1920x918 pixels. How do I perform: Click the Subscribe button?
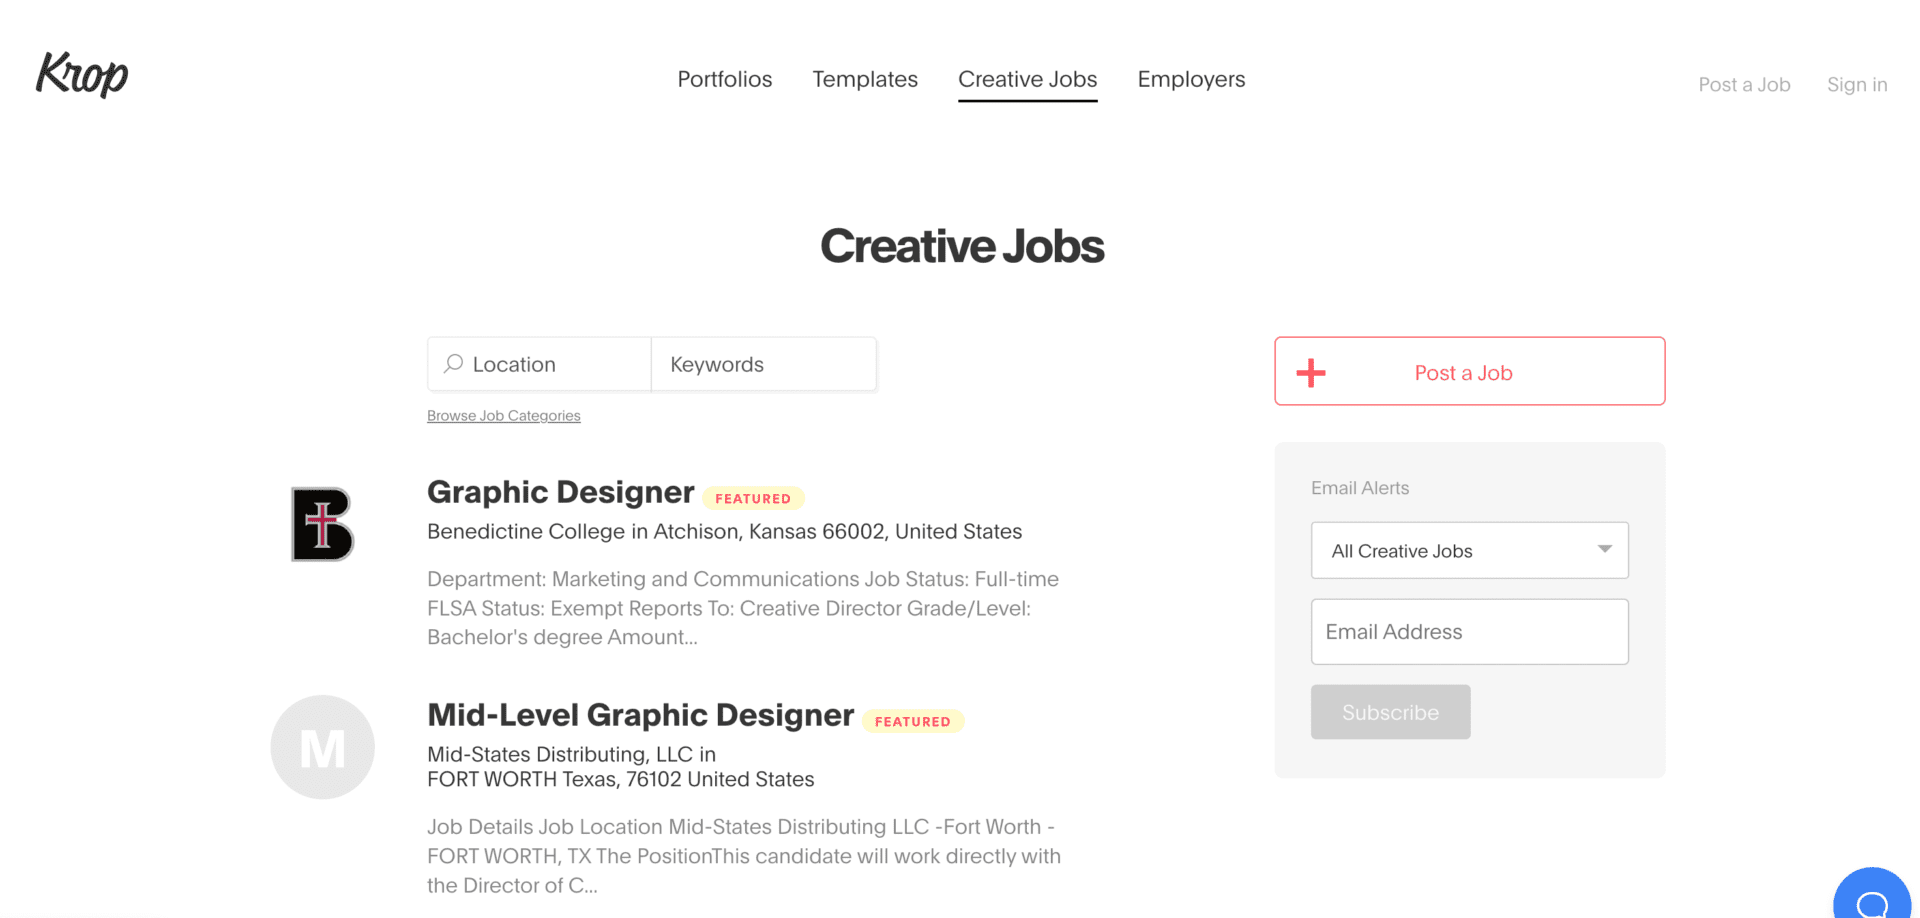[x=1390, y=711]
